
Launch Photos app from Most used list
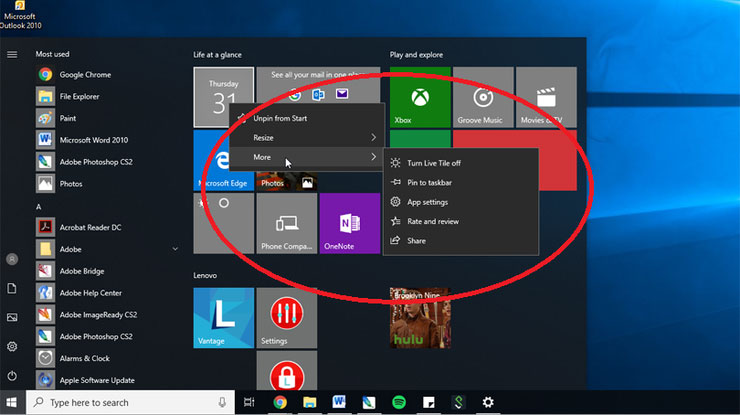tap(71, 184)
